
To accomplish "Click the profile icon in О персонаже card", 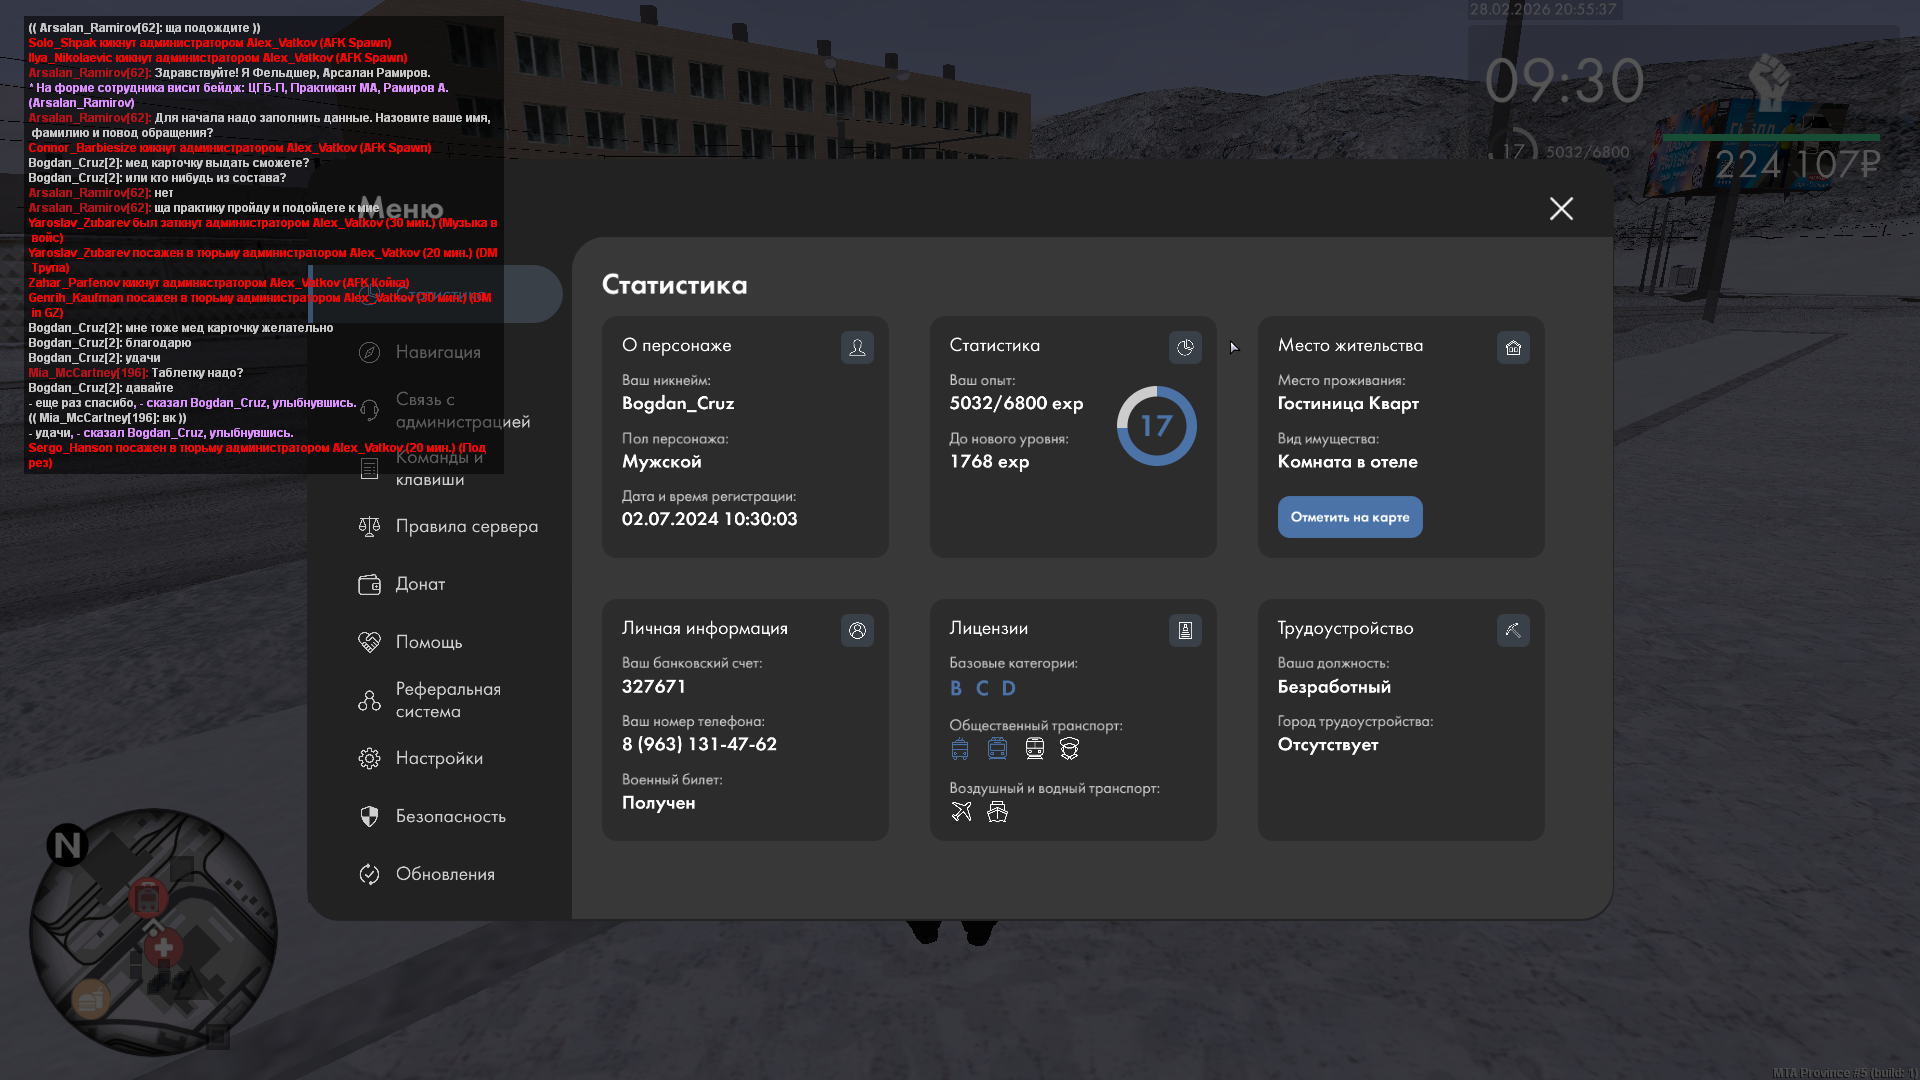I will [x=857, y=347].
